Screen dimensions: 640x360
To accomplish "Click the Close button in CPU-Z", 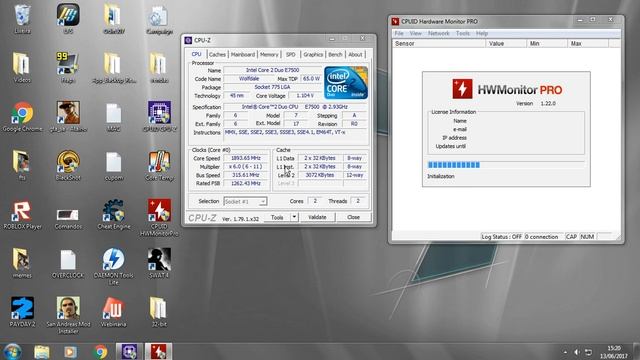I will (353, 217).
